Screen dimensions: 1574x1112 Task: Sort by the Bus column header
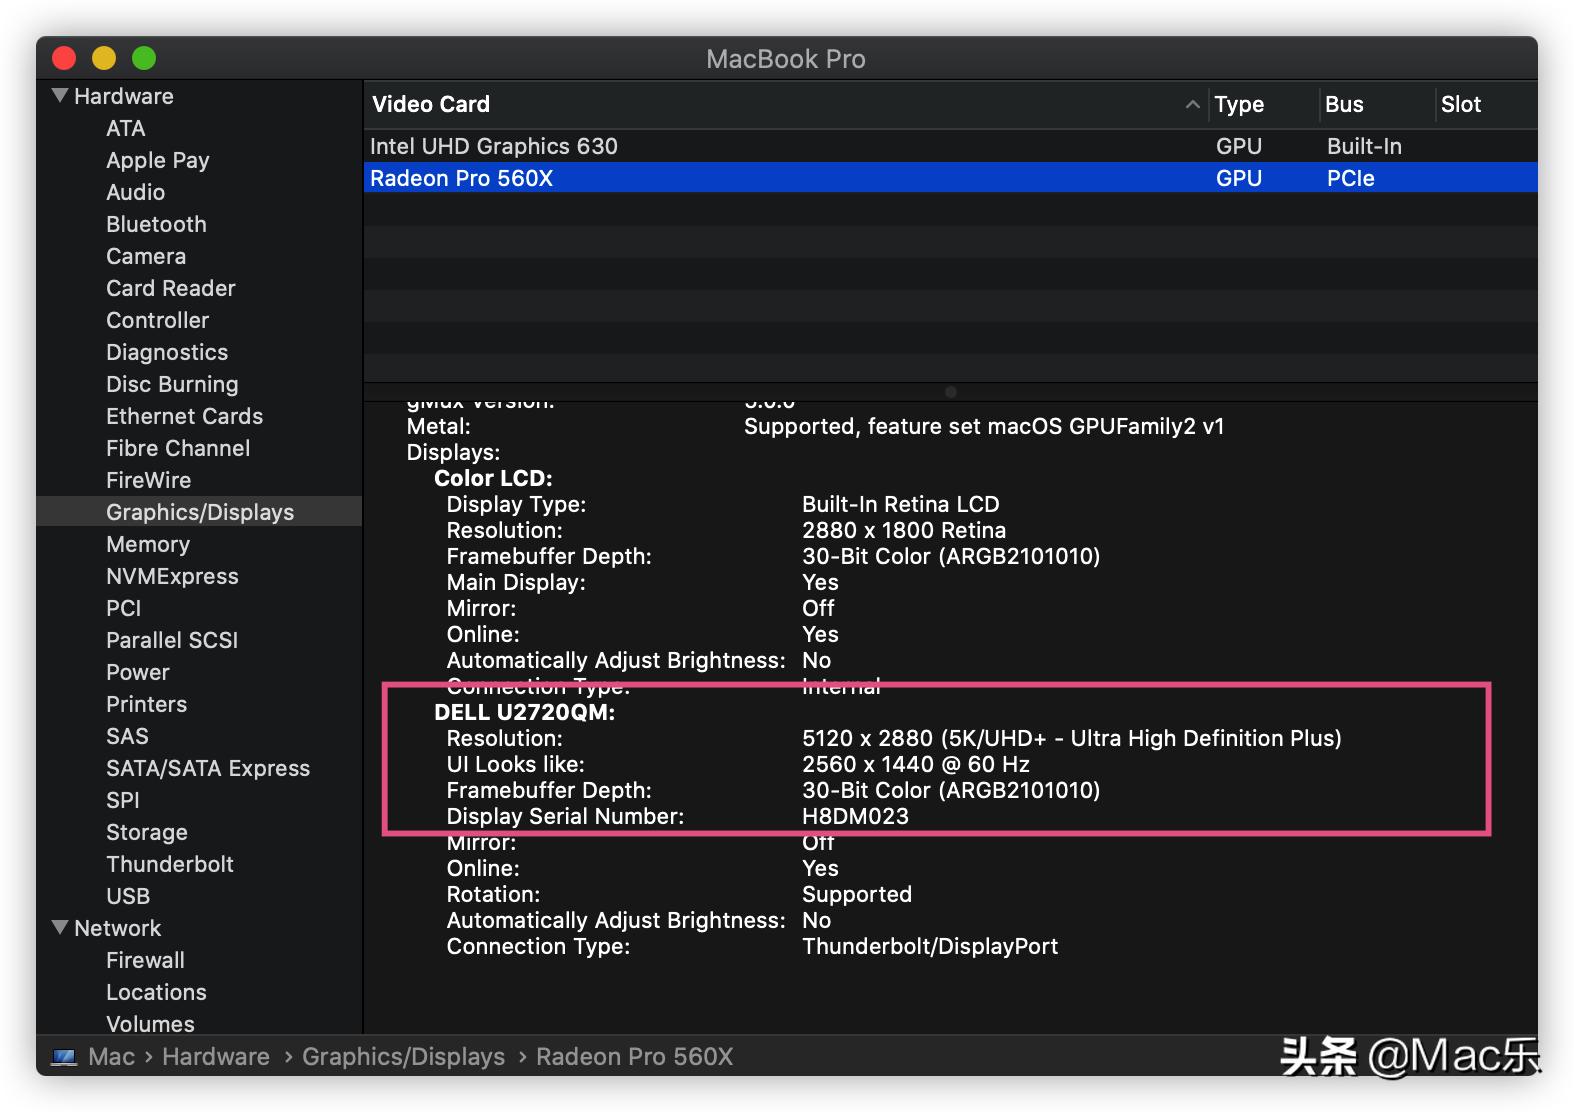click(x=1344, y=104)
